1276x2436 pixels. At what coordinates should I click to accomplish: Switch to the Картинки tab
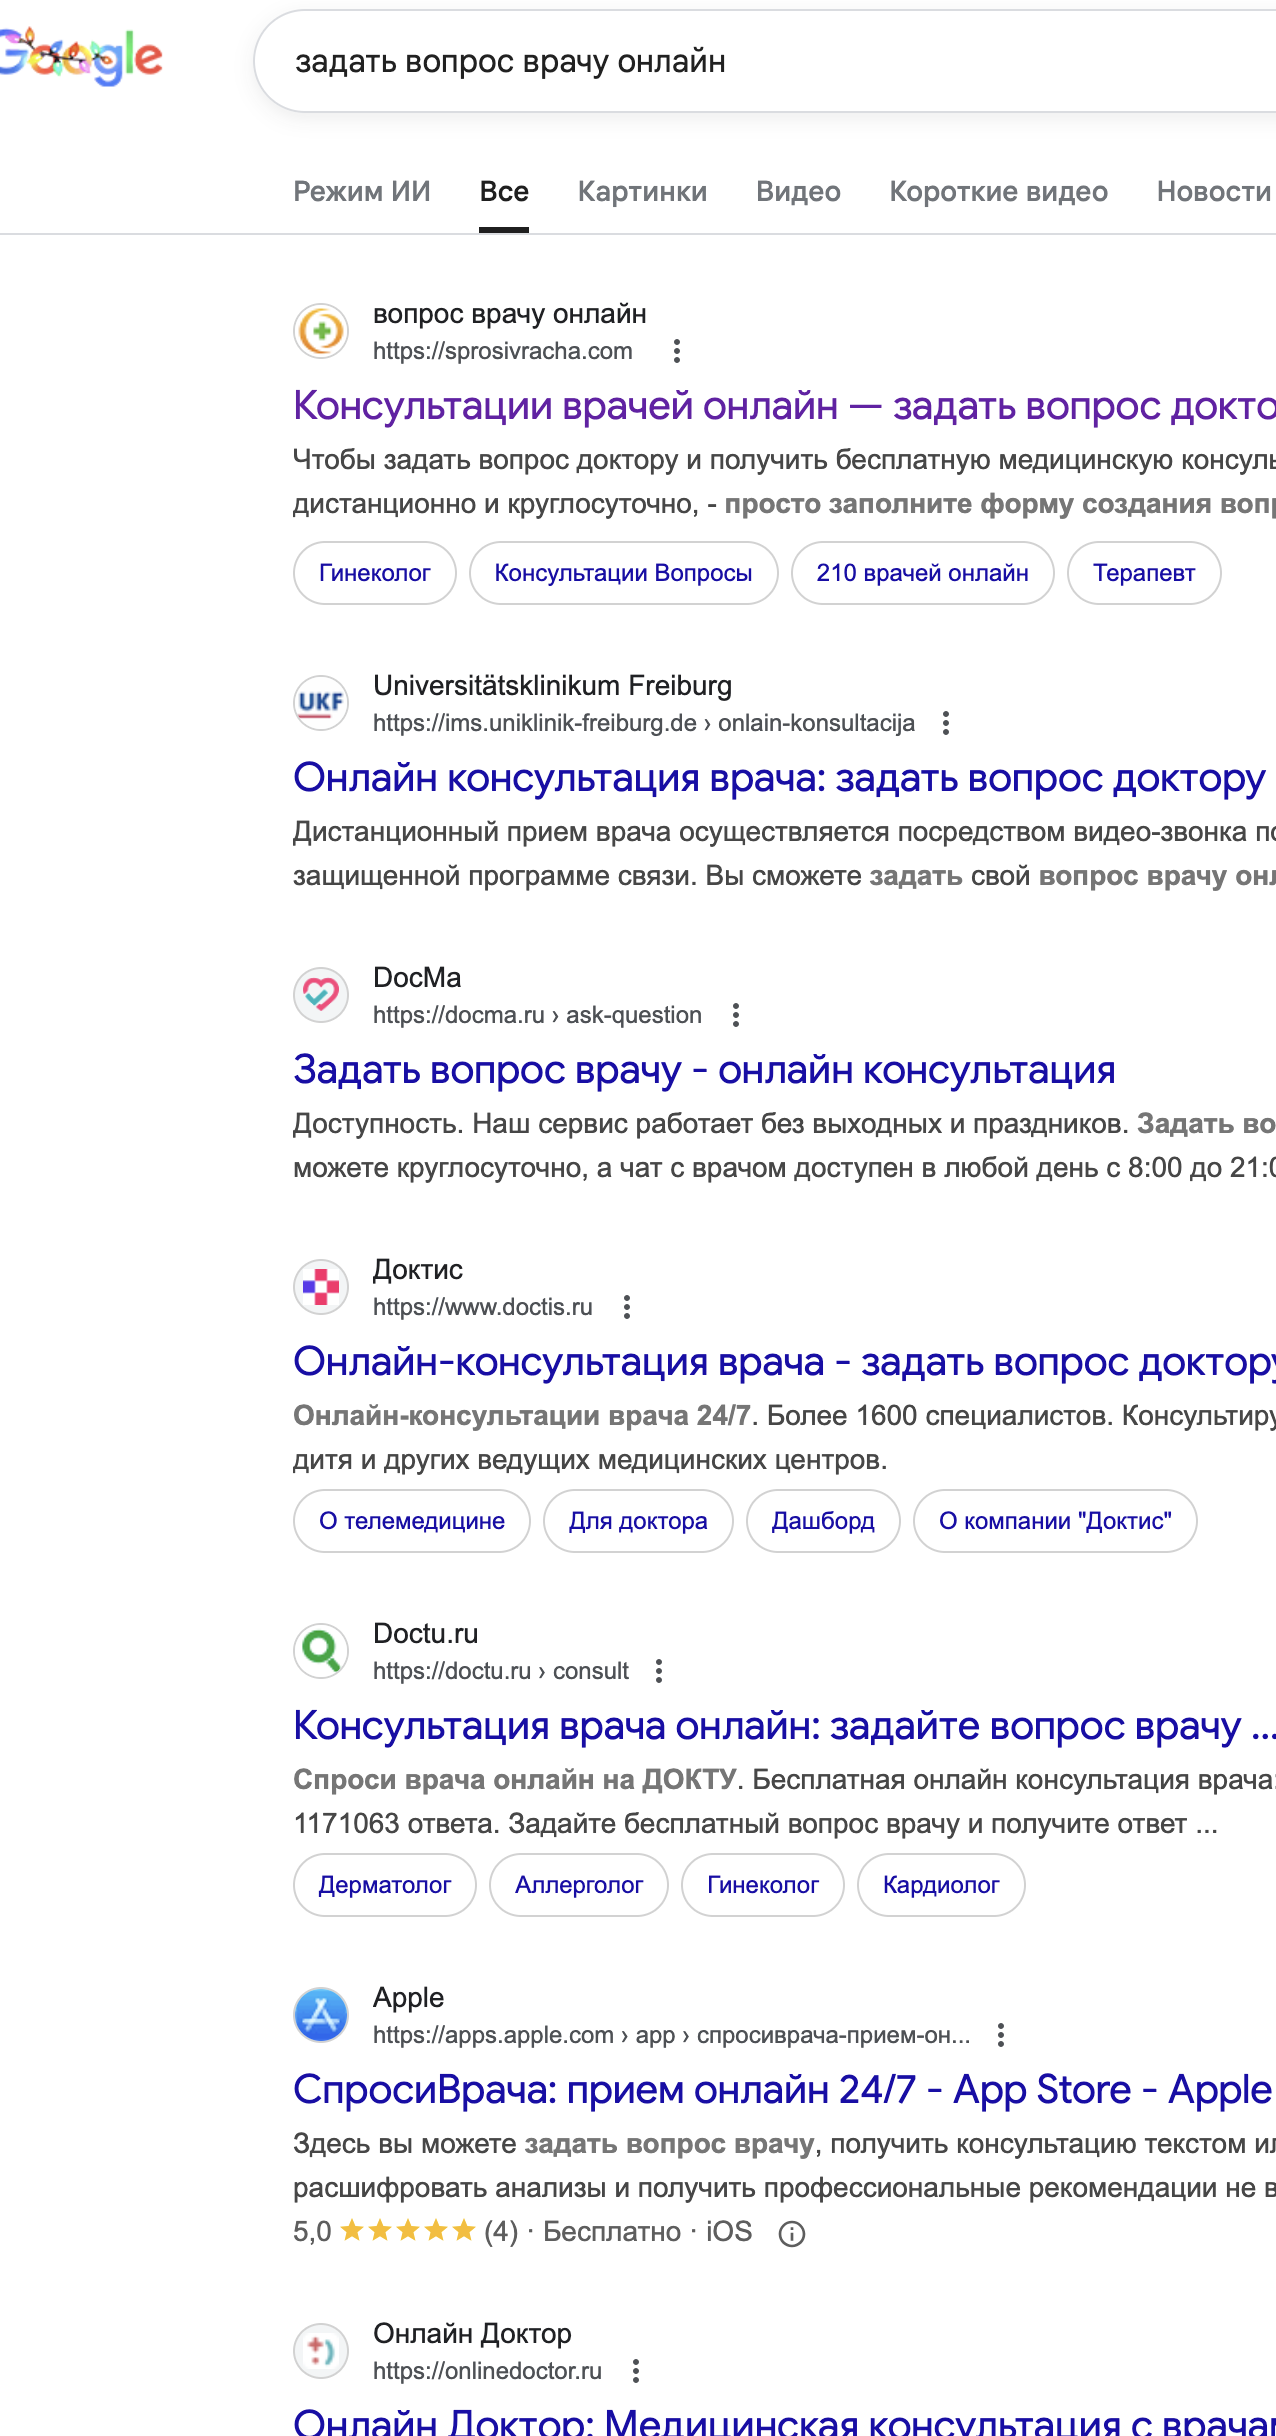(642, 191)
